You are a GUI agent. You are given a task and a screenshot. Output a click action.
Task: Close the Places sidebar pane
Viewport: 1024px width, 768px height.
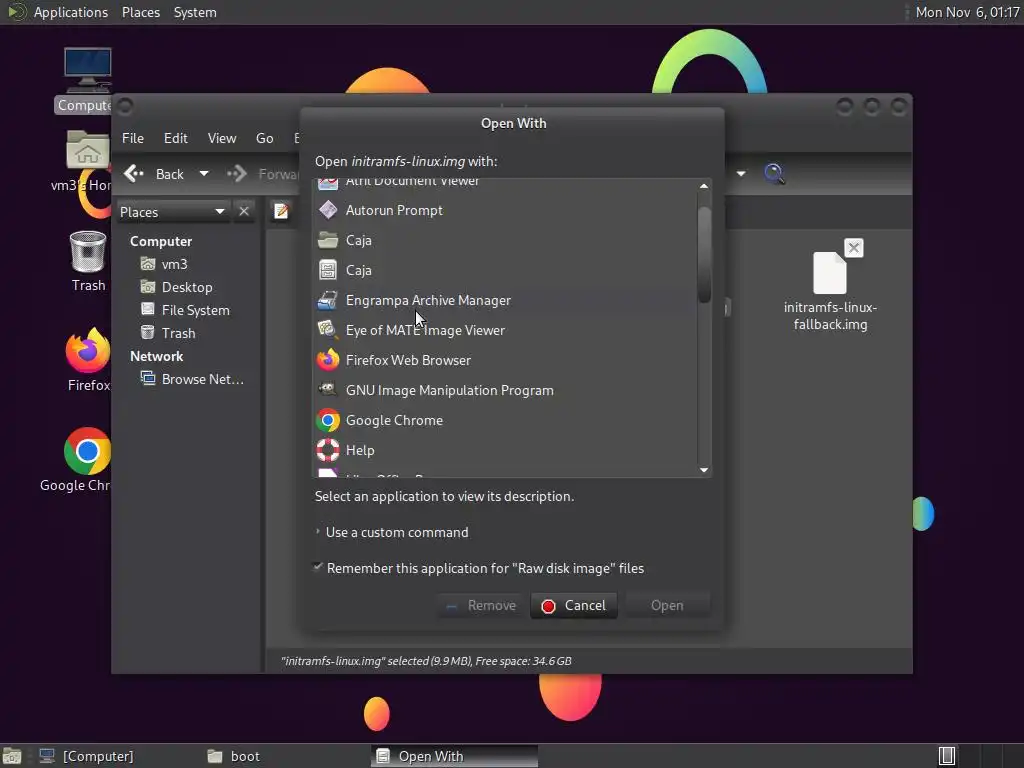point(244,212)
